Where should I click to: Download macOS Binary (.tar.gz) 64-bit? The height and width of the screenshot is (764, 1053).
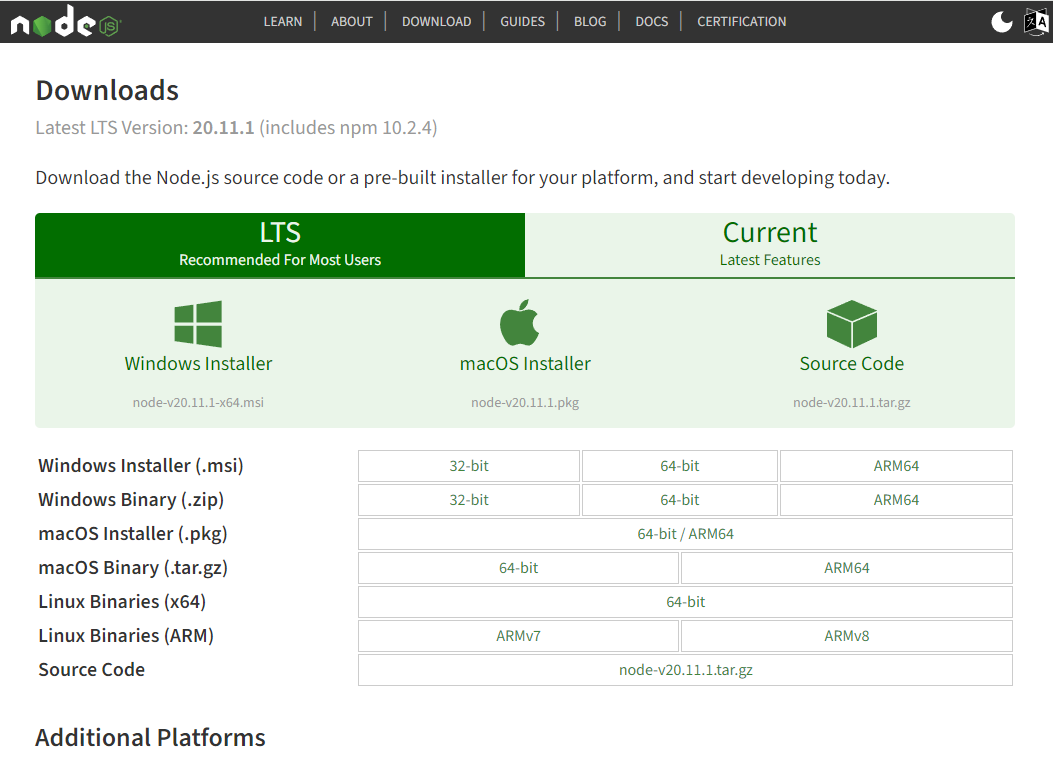(x=518, y=568)
